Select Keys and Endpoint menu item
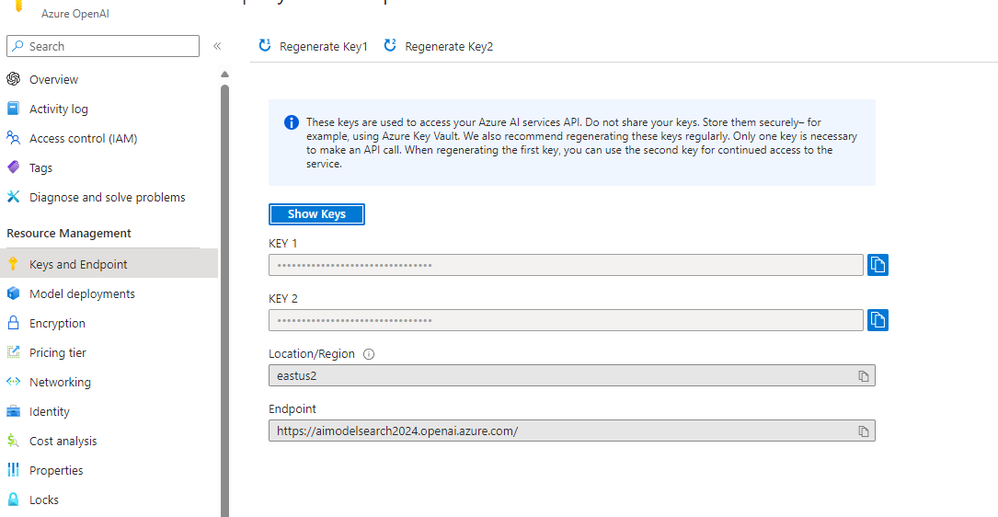This screenshot has width=998, height=517. (x=109, y=264)
